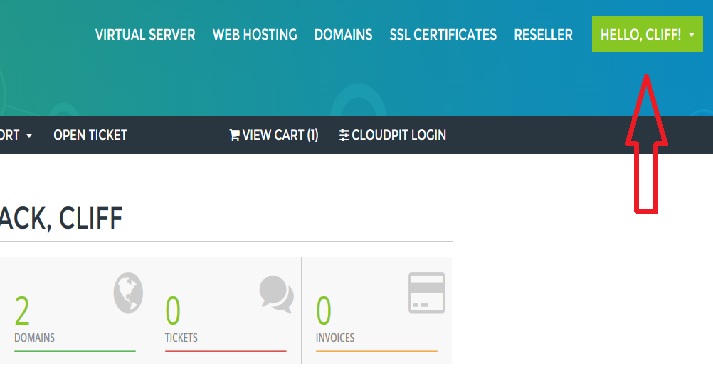The image size is (713, 369).
Task: Click the chat bubbles icon in Tickets tile
Action: (276, 294)
